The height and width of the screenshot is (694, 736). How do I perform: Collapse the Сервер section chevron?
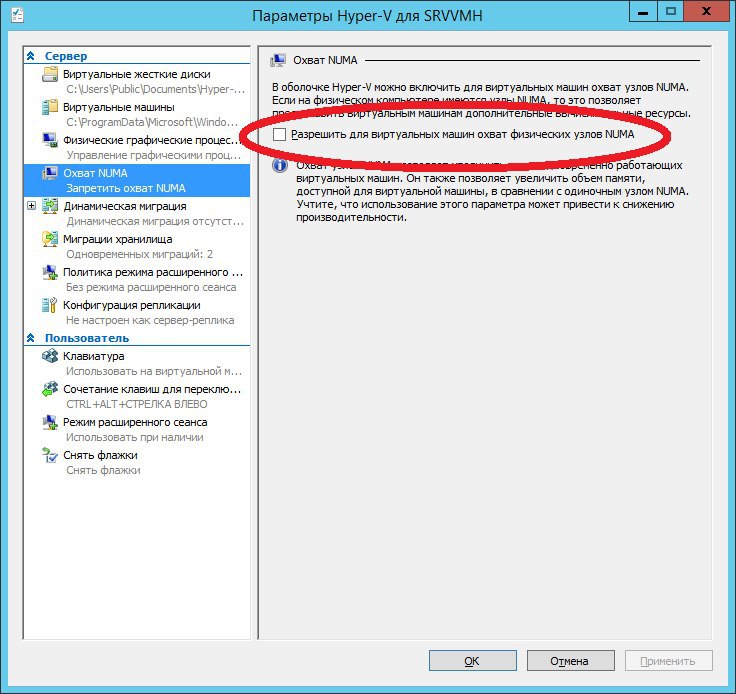point(31,56)
